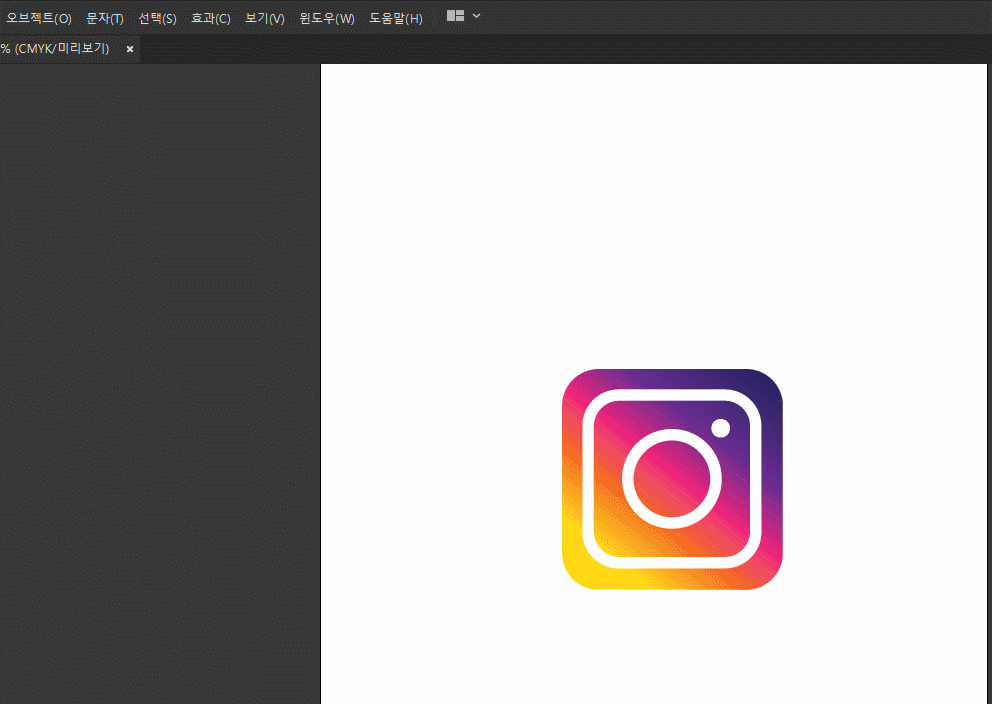Select the Instagram logo artwork on artboard
This screenshot has height=704, width=992.
[672, 479]
